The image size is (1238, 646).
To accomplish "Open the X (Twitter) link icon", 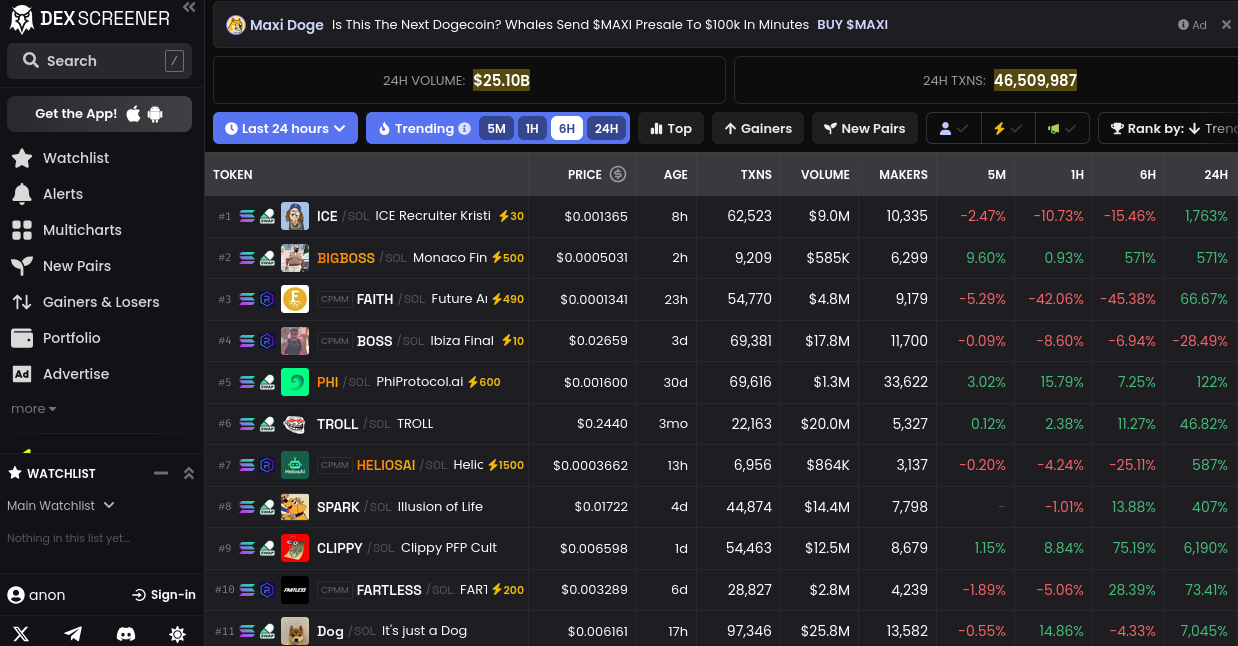I will point(21,634).
